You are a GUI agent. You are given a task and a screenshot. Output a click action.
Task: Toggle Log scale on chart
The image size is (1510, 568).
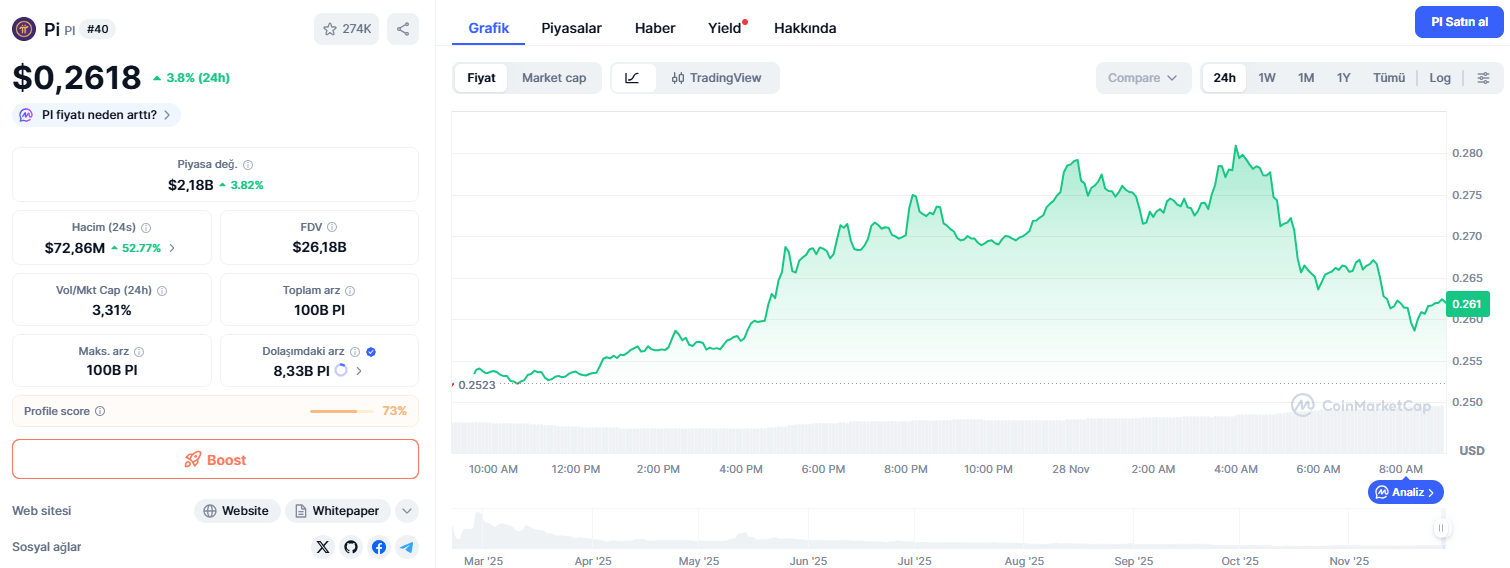[x=1440, y=78]
